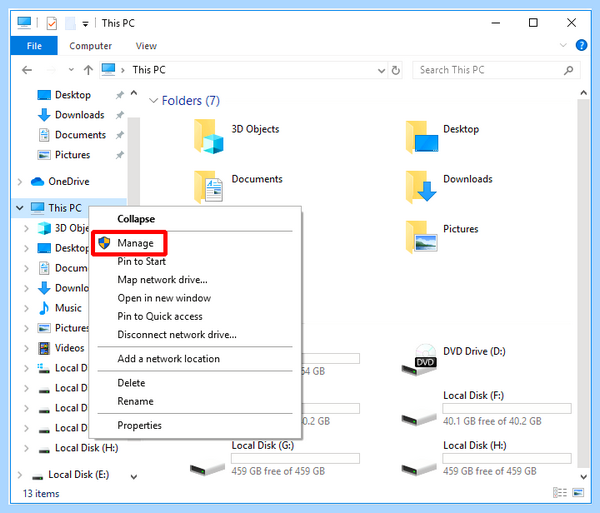
Task: Open the Recent locations dropdown arrow
Action: click(71, 70)
